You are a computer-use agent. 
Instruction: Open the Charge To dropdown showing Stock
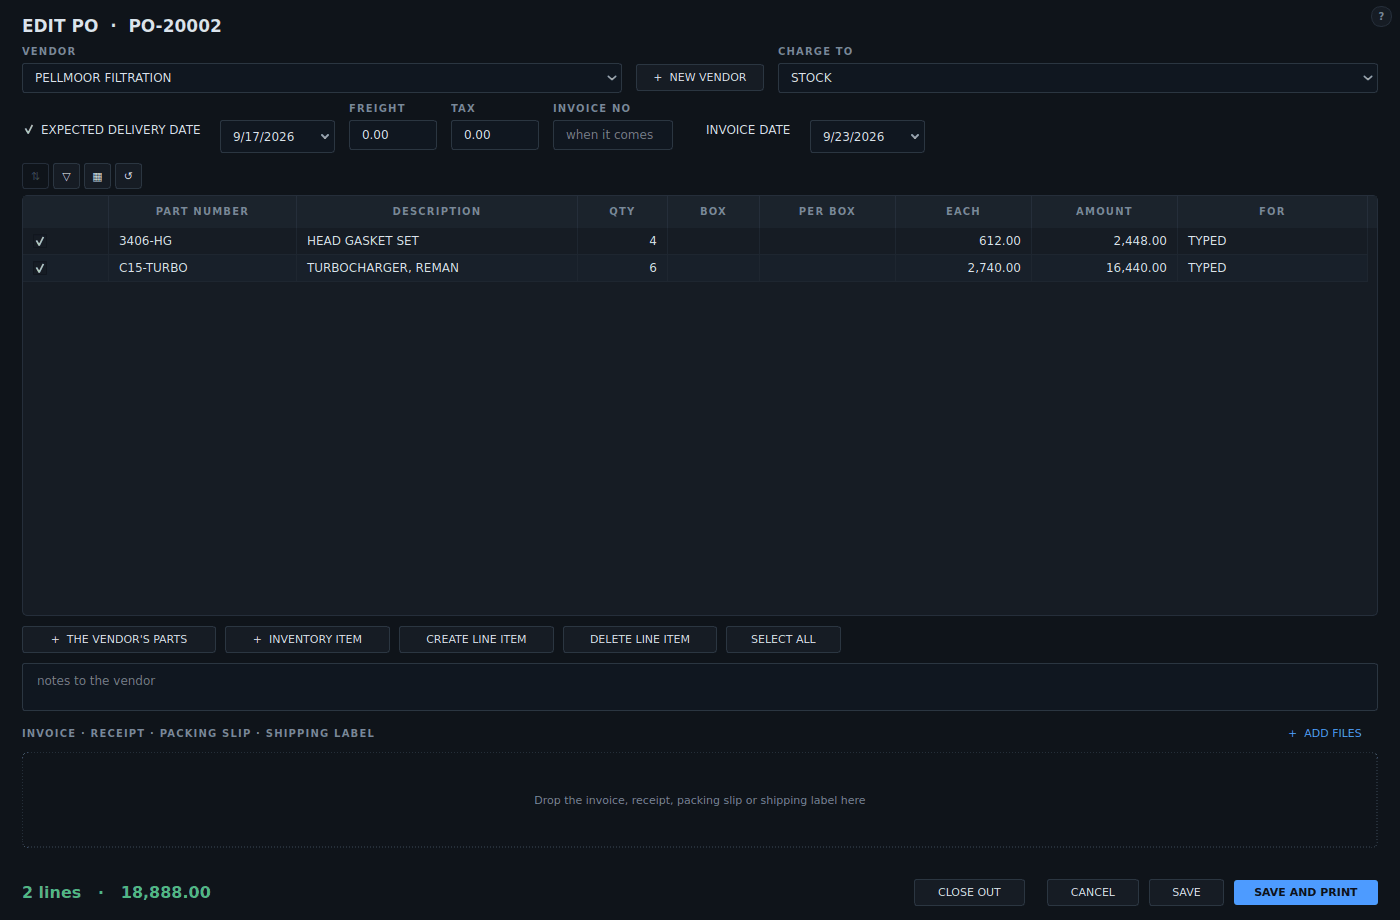point(1078,78)
